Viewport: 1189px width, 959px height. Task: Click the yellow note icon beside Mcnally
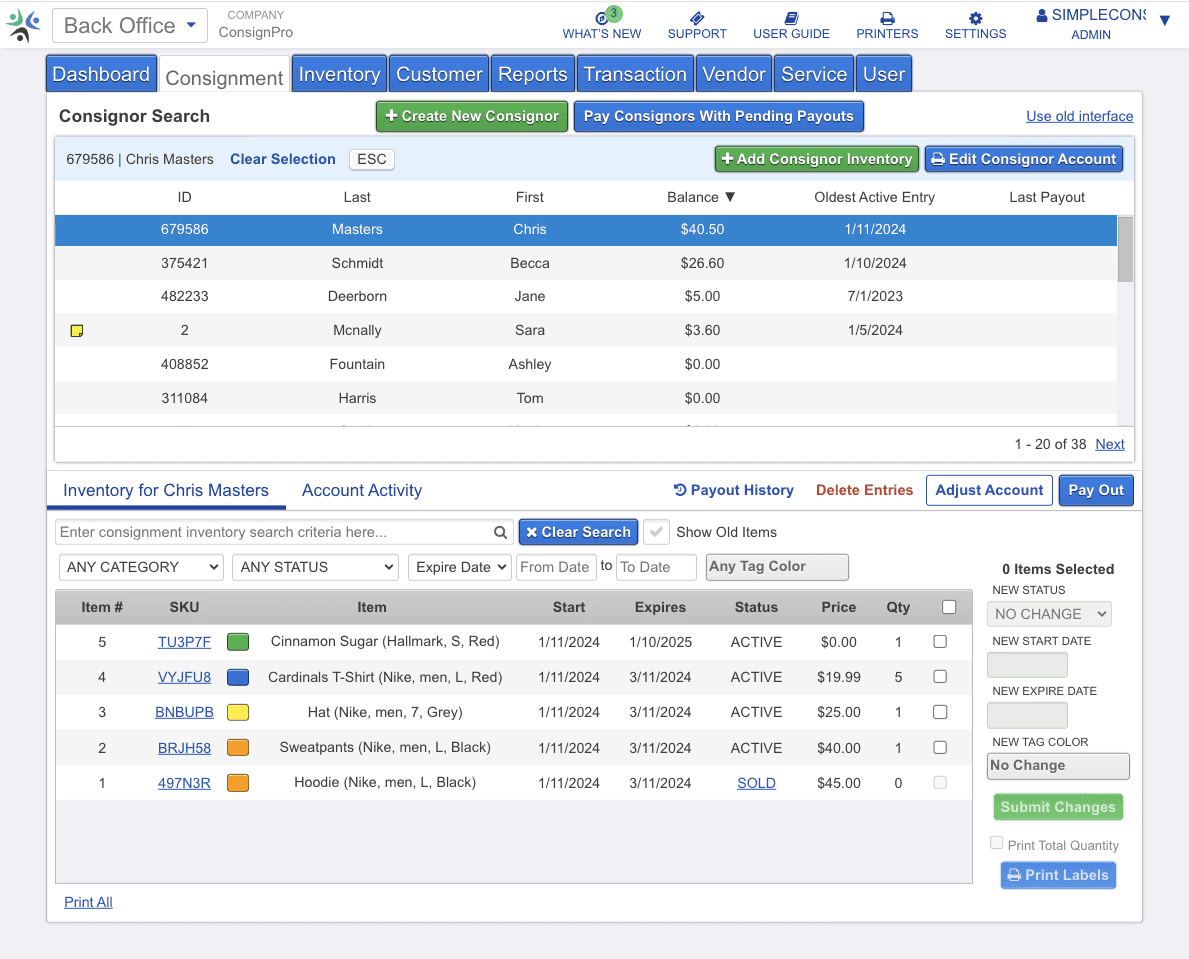click(77, 331)
